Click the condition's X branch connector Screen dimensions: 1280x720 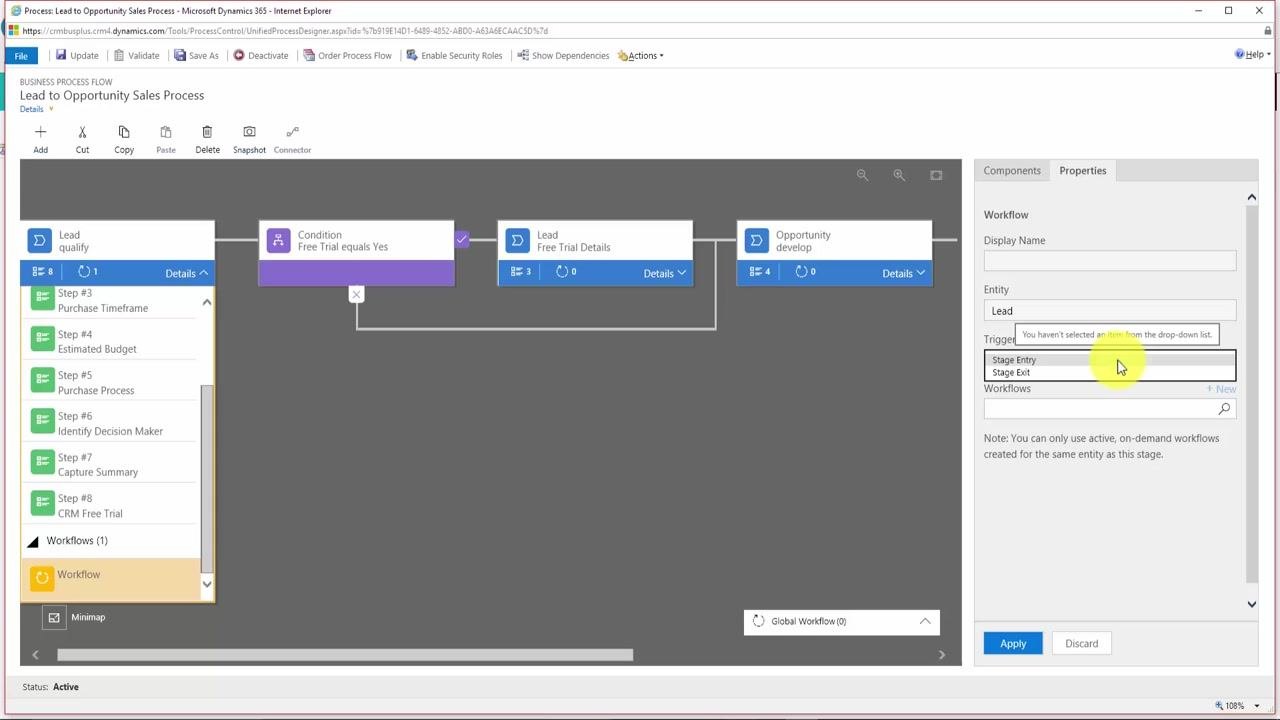[356, 294]
